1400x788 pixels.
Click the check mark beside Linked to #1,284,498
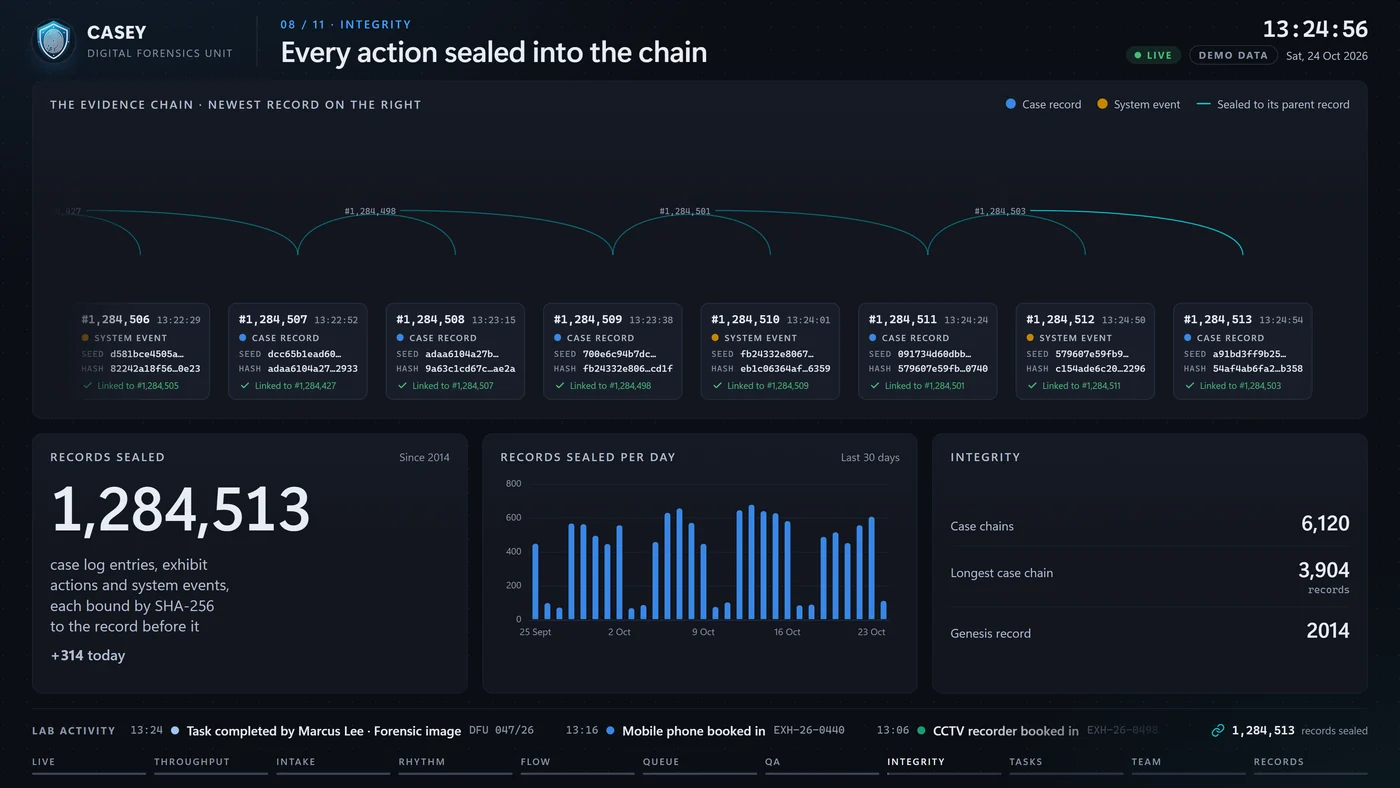[x=559, y=385]
